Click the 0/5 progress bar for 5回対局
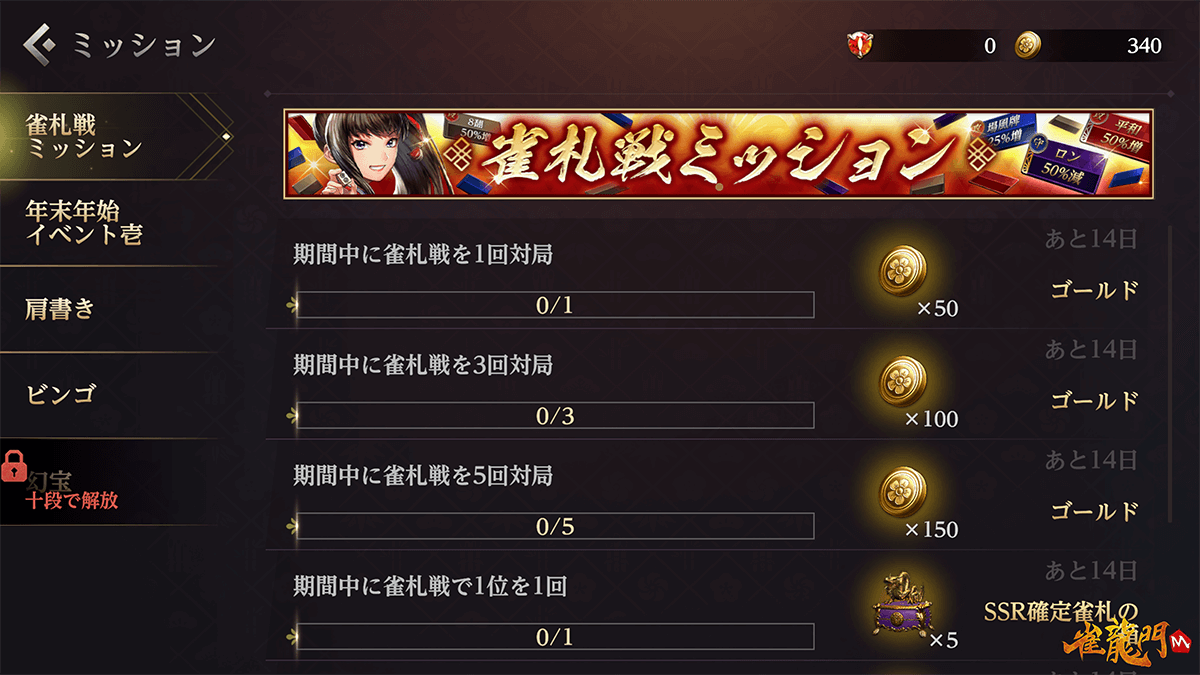The width and height of the screenshot is (1200, 675). click(x=555, y=526)
